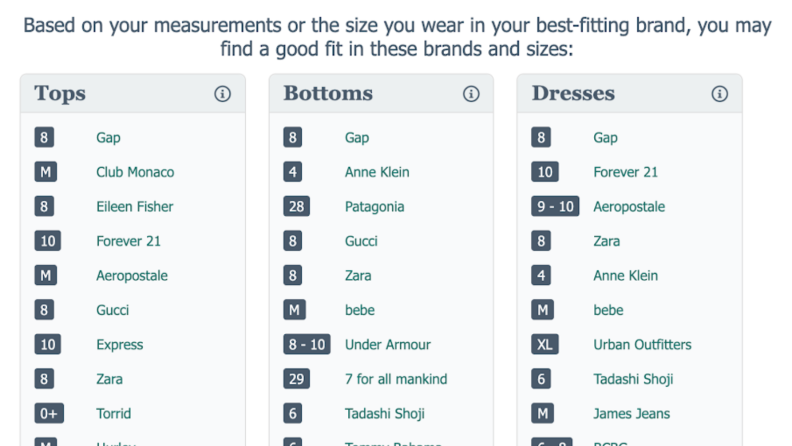The width and height of the screenshot is (792, 446).
Task: Open Club Monaco link in Tops
Action: point(135,172)
